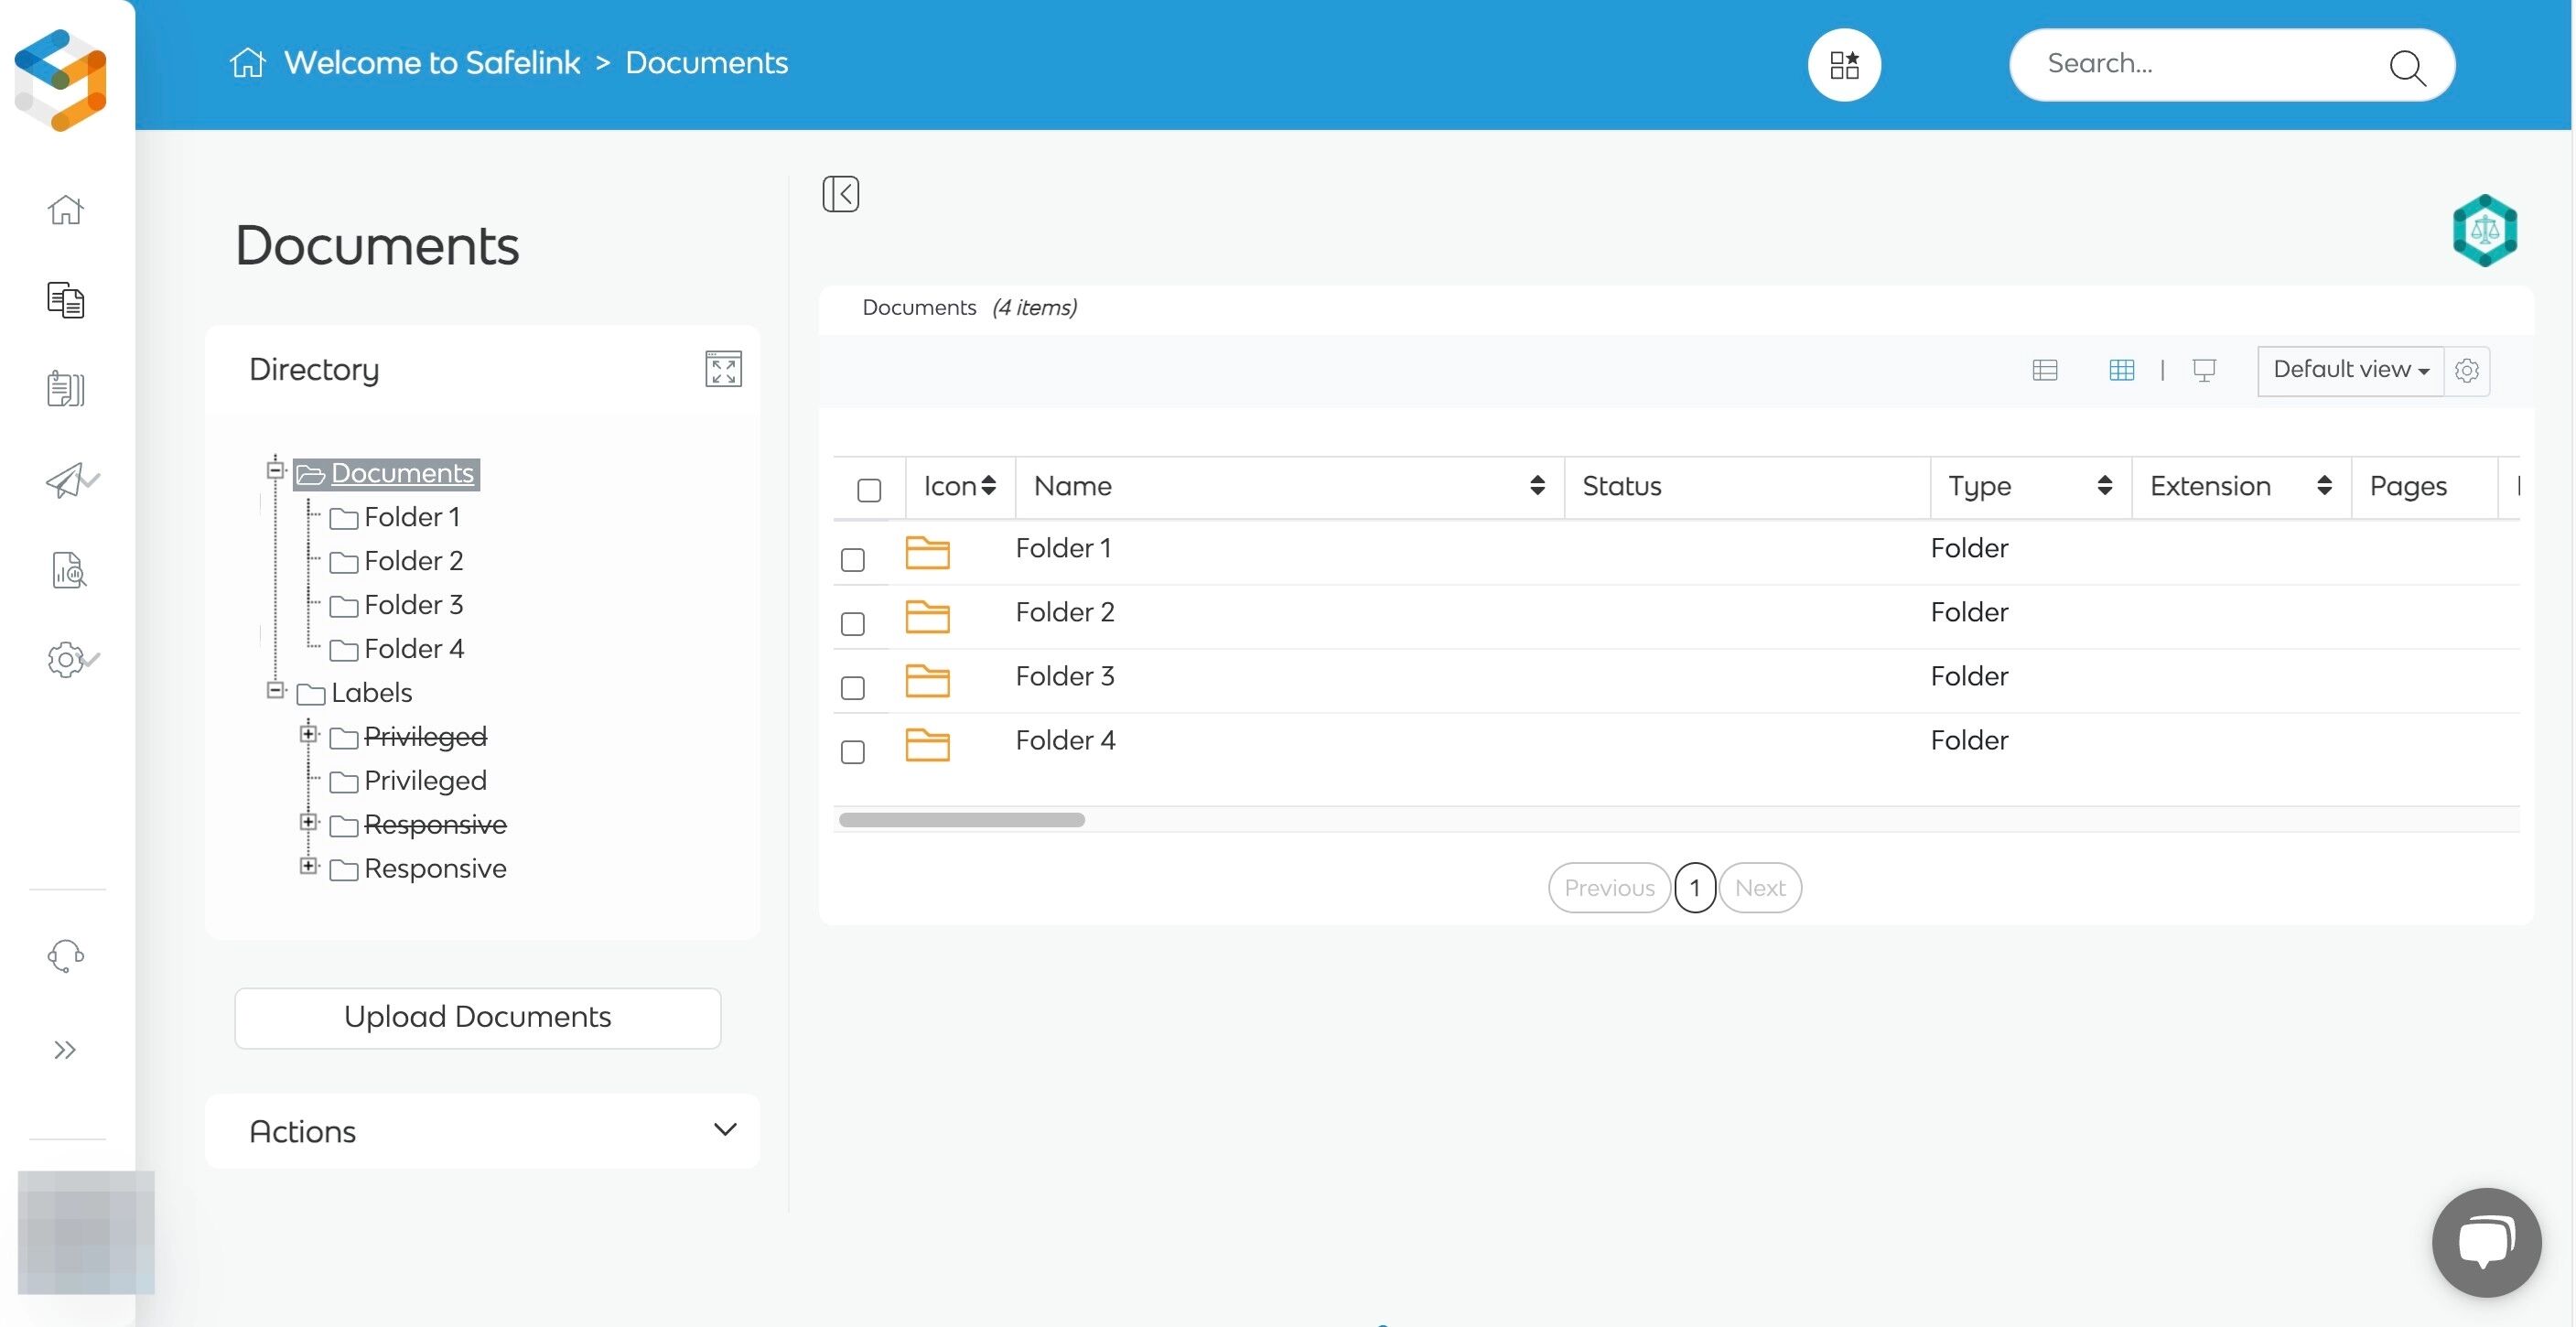Collapse the Labels tree node
This screenshot has width=2576, height=1327.
point(276,691)
